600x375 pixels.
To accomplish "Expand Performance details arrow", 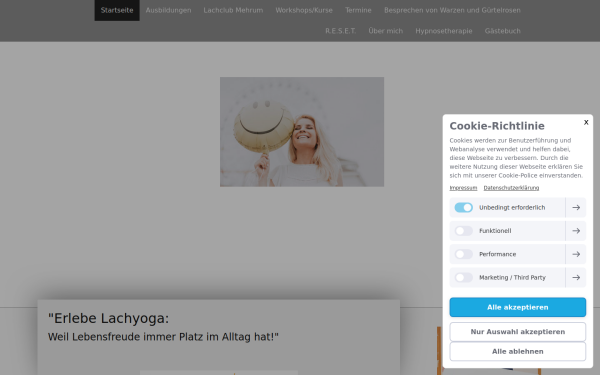I will 576,254.
